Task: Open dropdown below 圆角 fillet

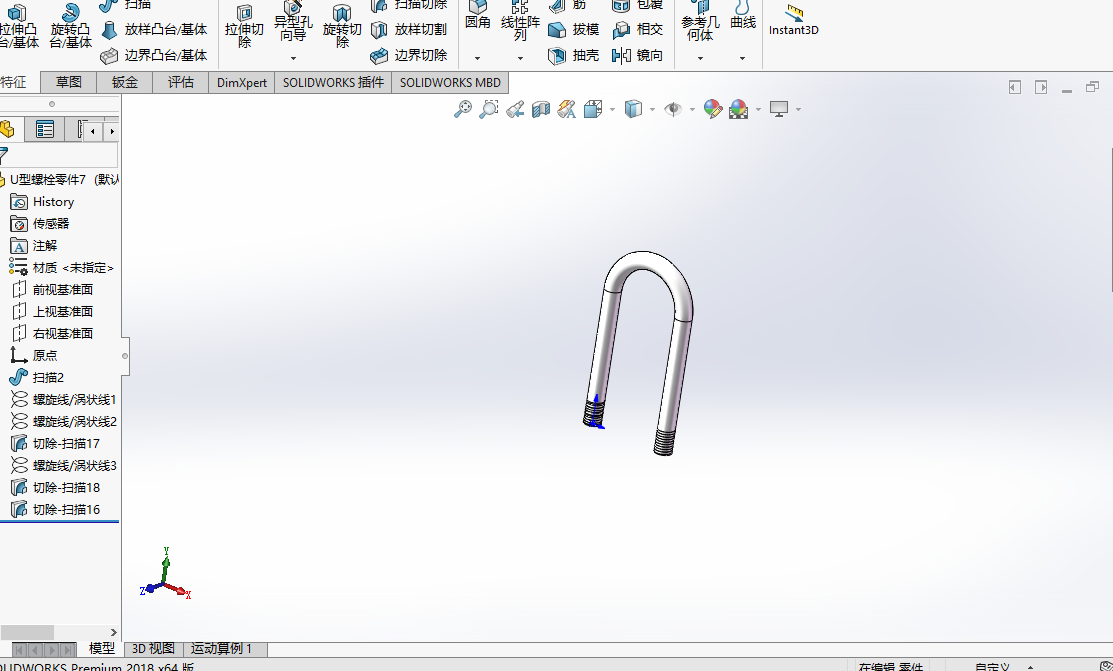Action: 478,58
